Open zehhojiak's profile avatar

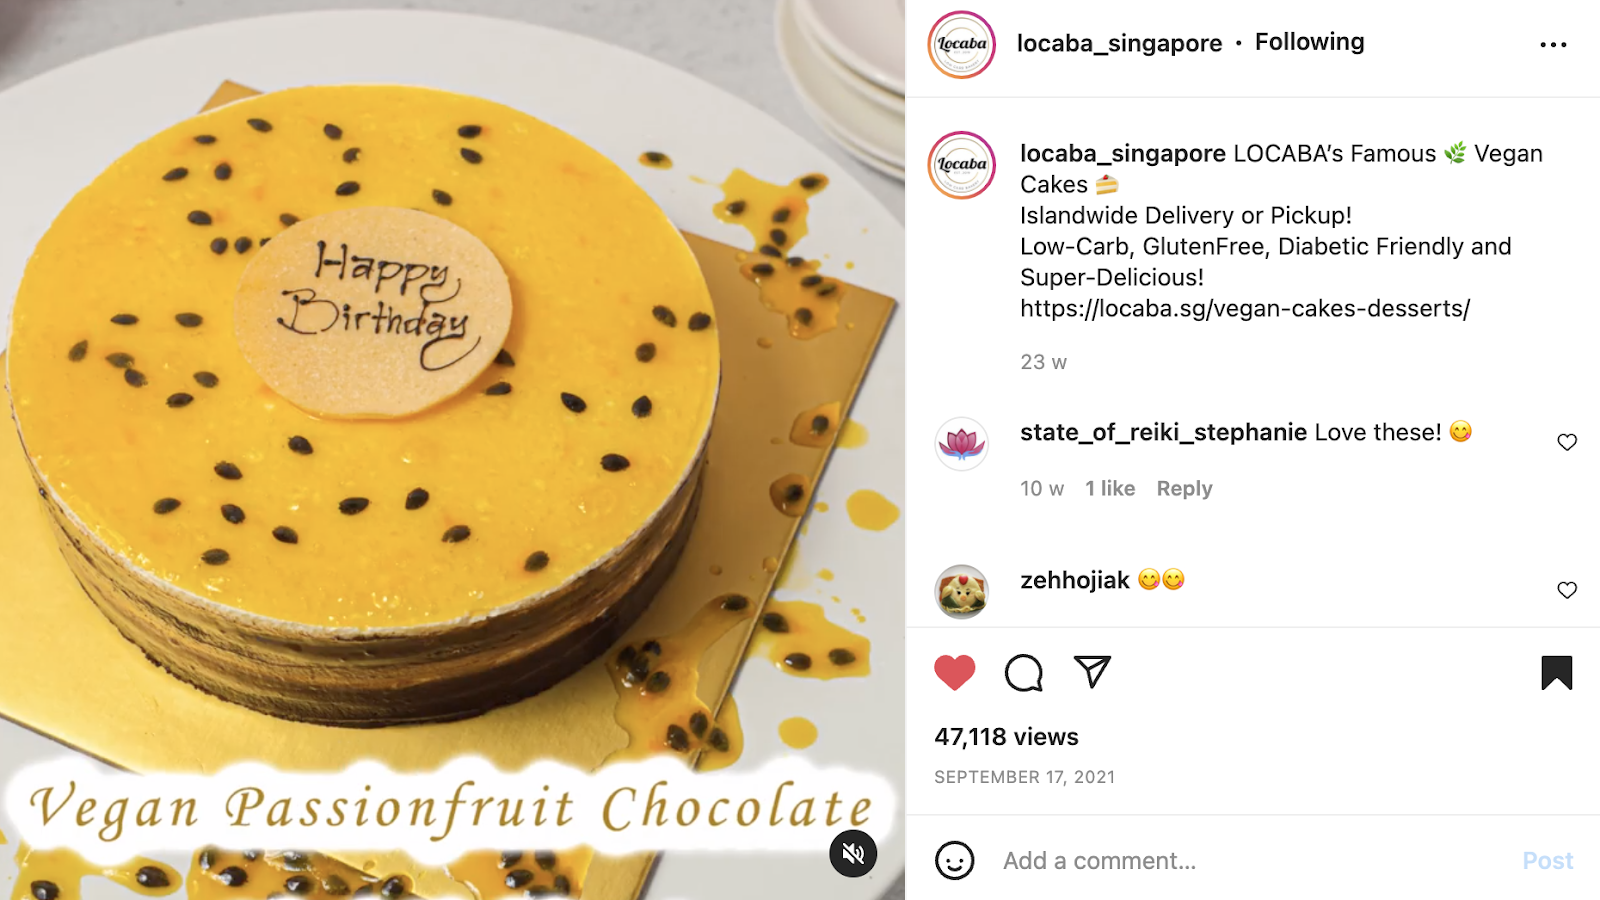961,591
